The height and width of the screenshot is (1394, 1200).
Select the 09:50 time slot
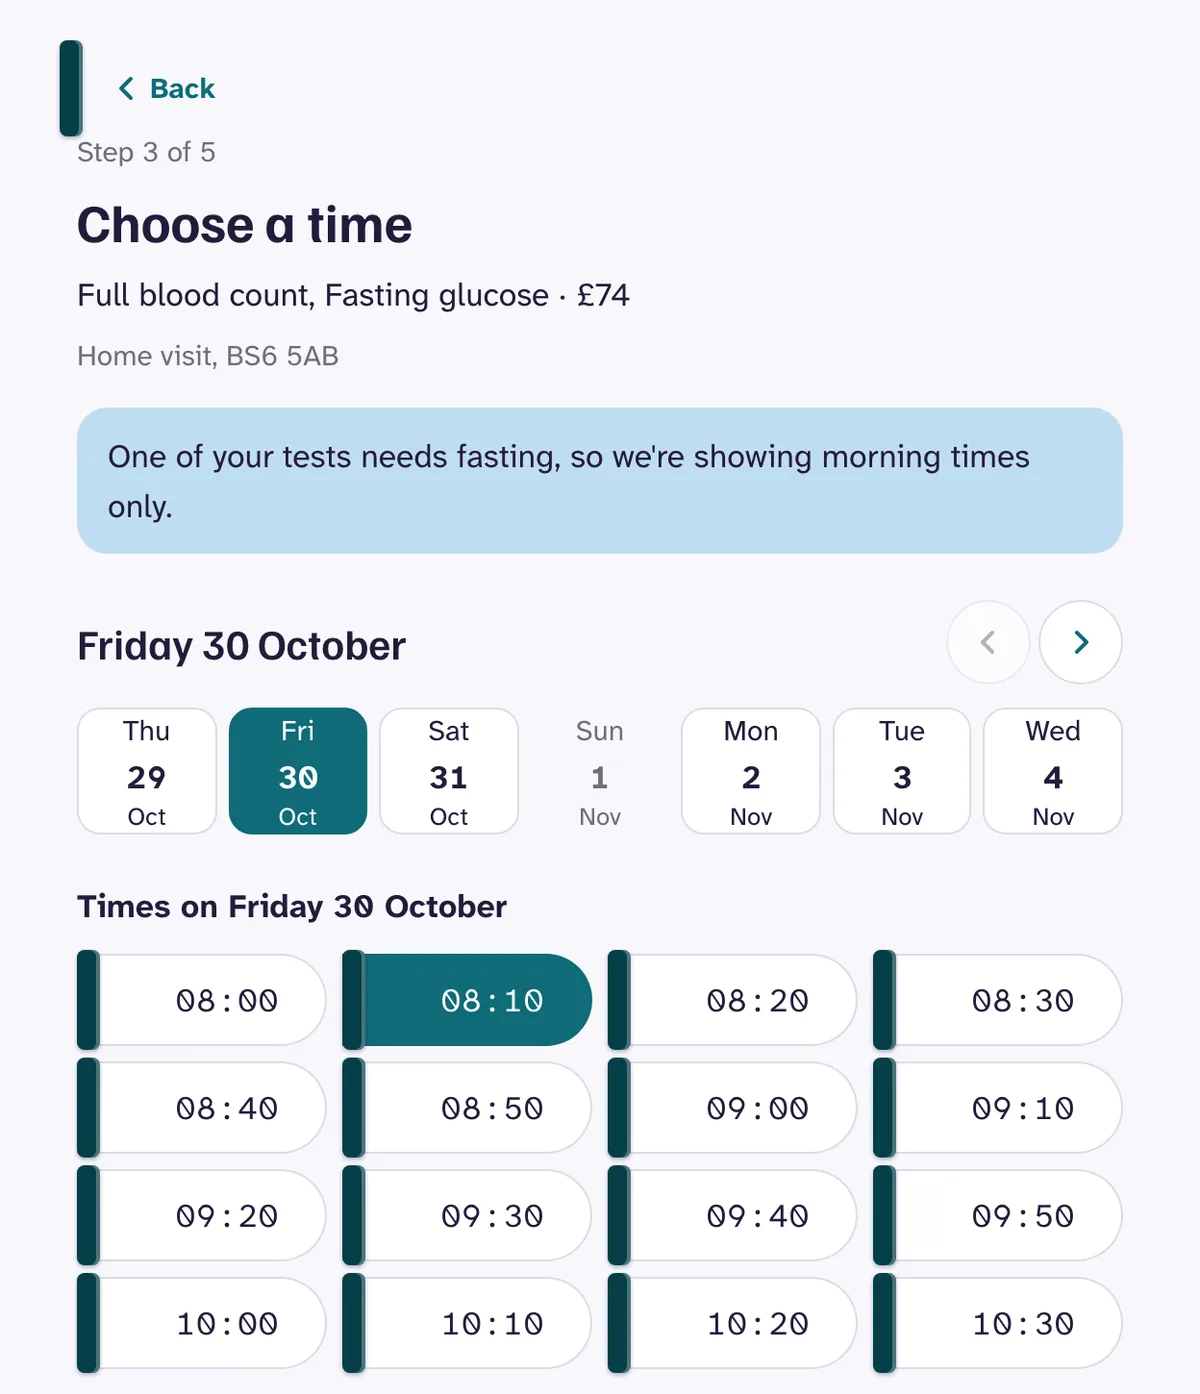pyautogui.click(x=998, y=1216)
